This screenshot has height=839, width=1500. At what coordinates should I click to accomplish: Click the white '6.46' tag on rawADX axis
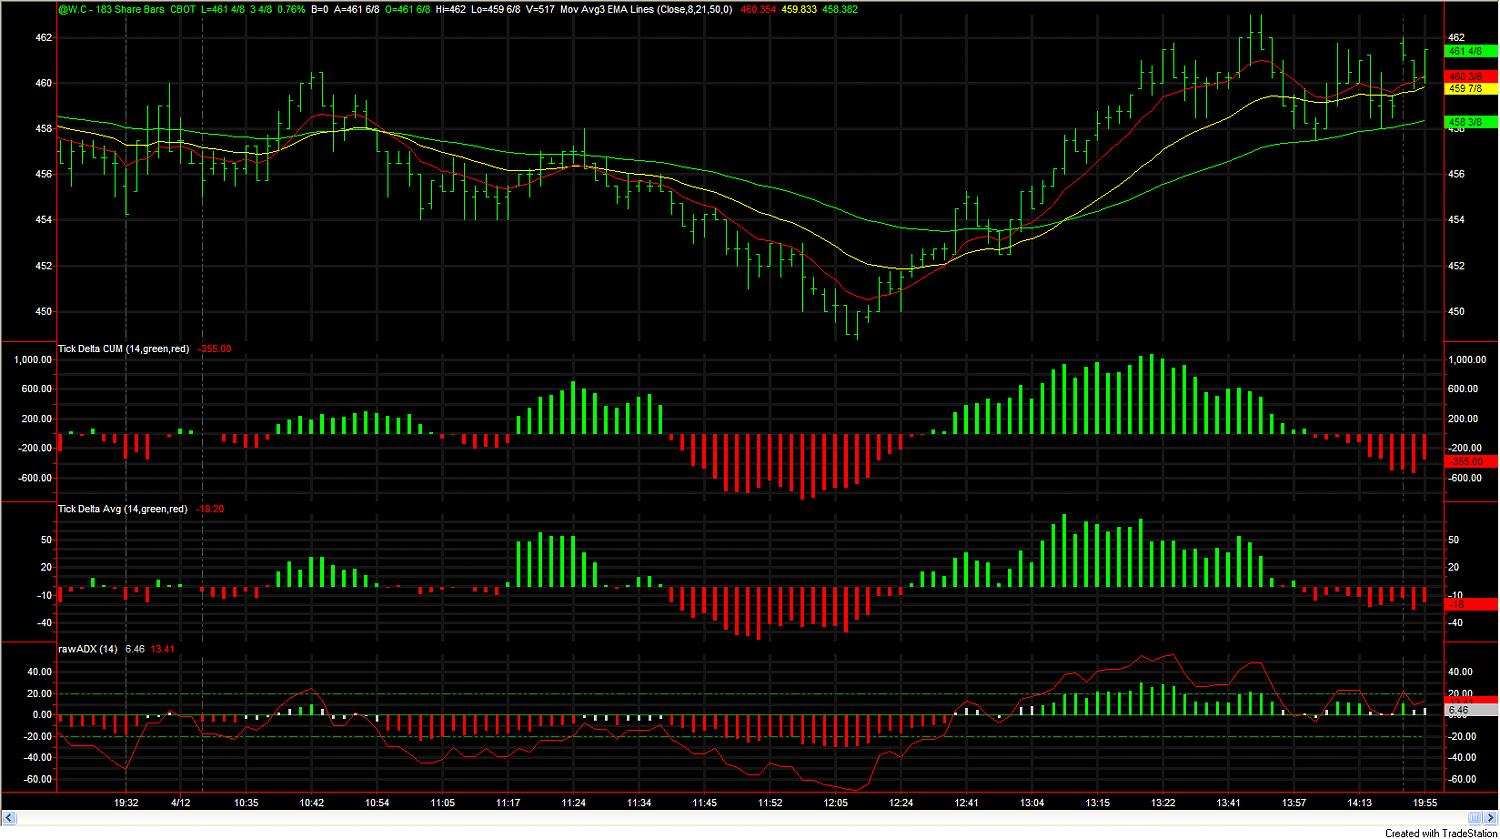tap(1471, 709)
